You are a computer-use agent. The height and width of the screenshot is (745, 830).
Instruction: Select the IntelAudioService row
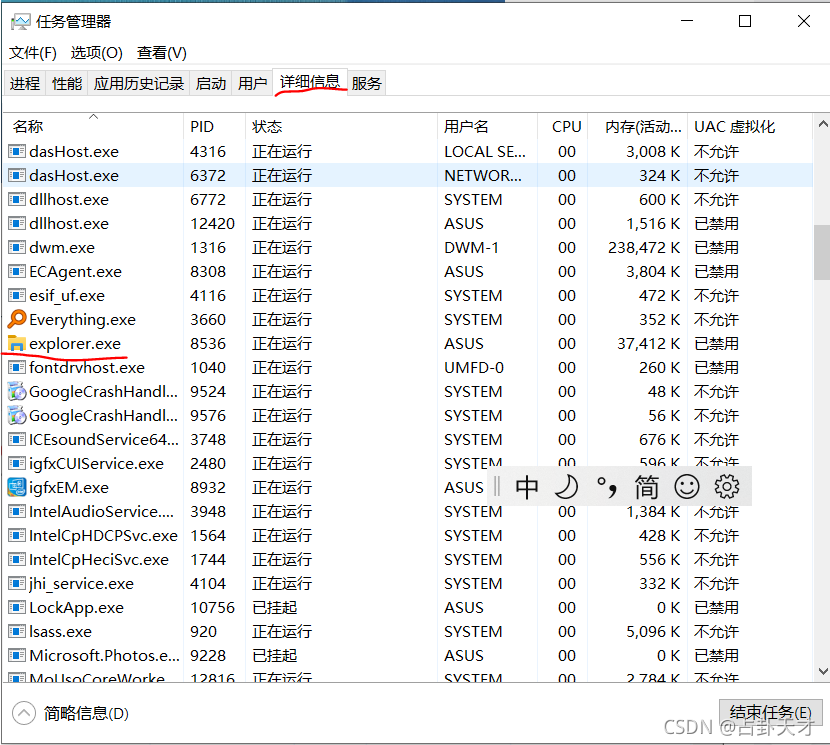tap(408, 511)
